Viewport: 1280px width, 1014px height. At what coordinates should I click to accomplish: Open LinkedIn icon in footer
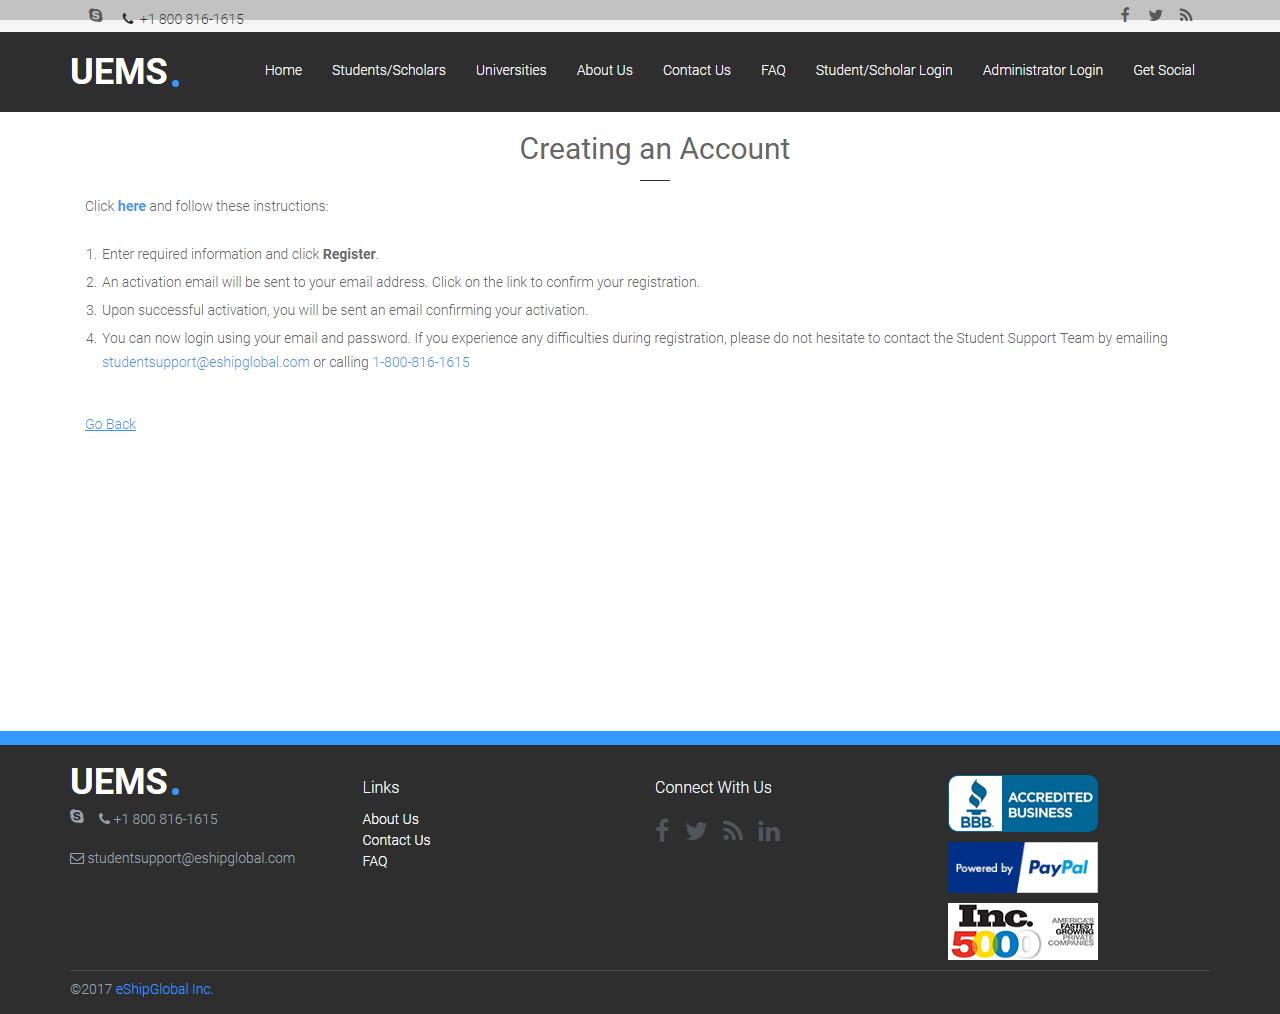769,831
